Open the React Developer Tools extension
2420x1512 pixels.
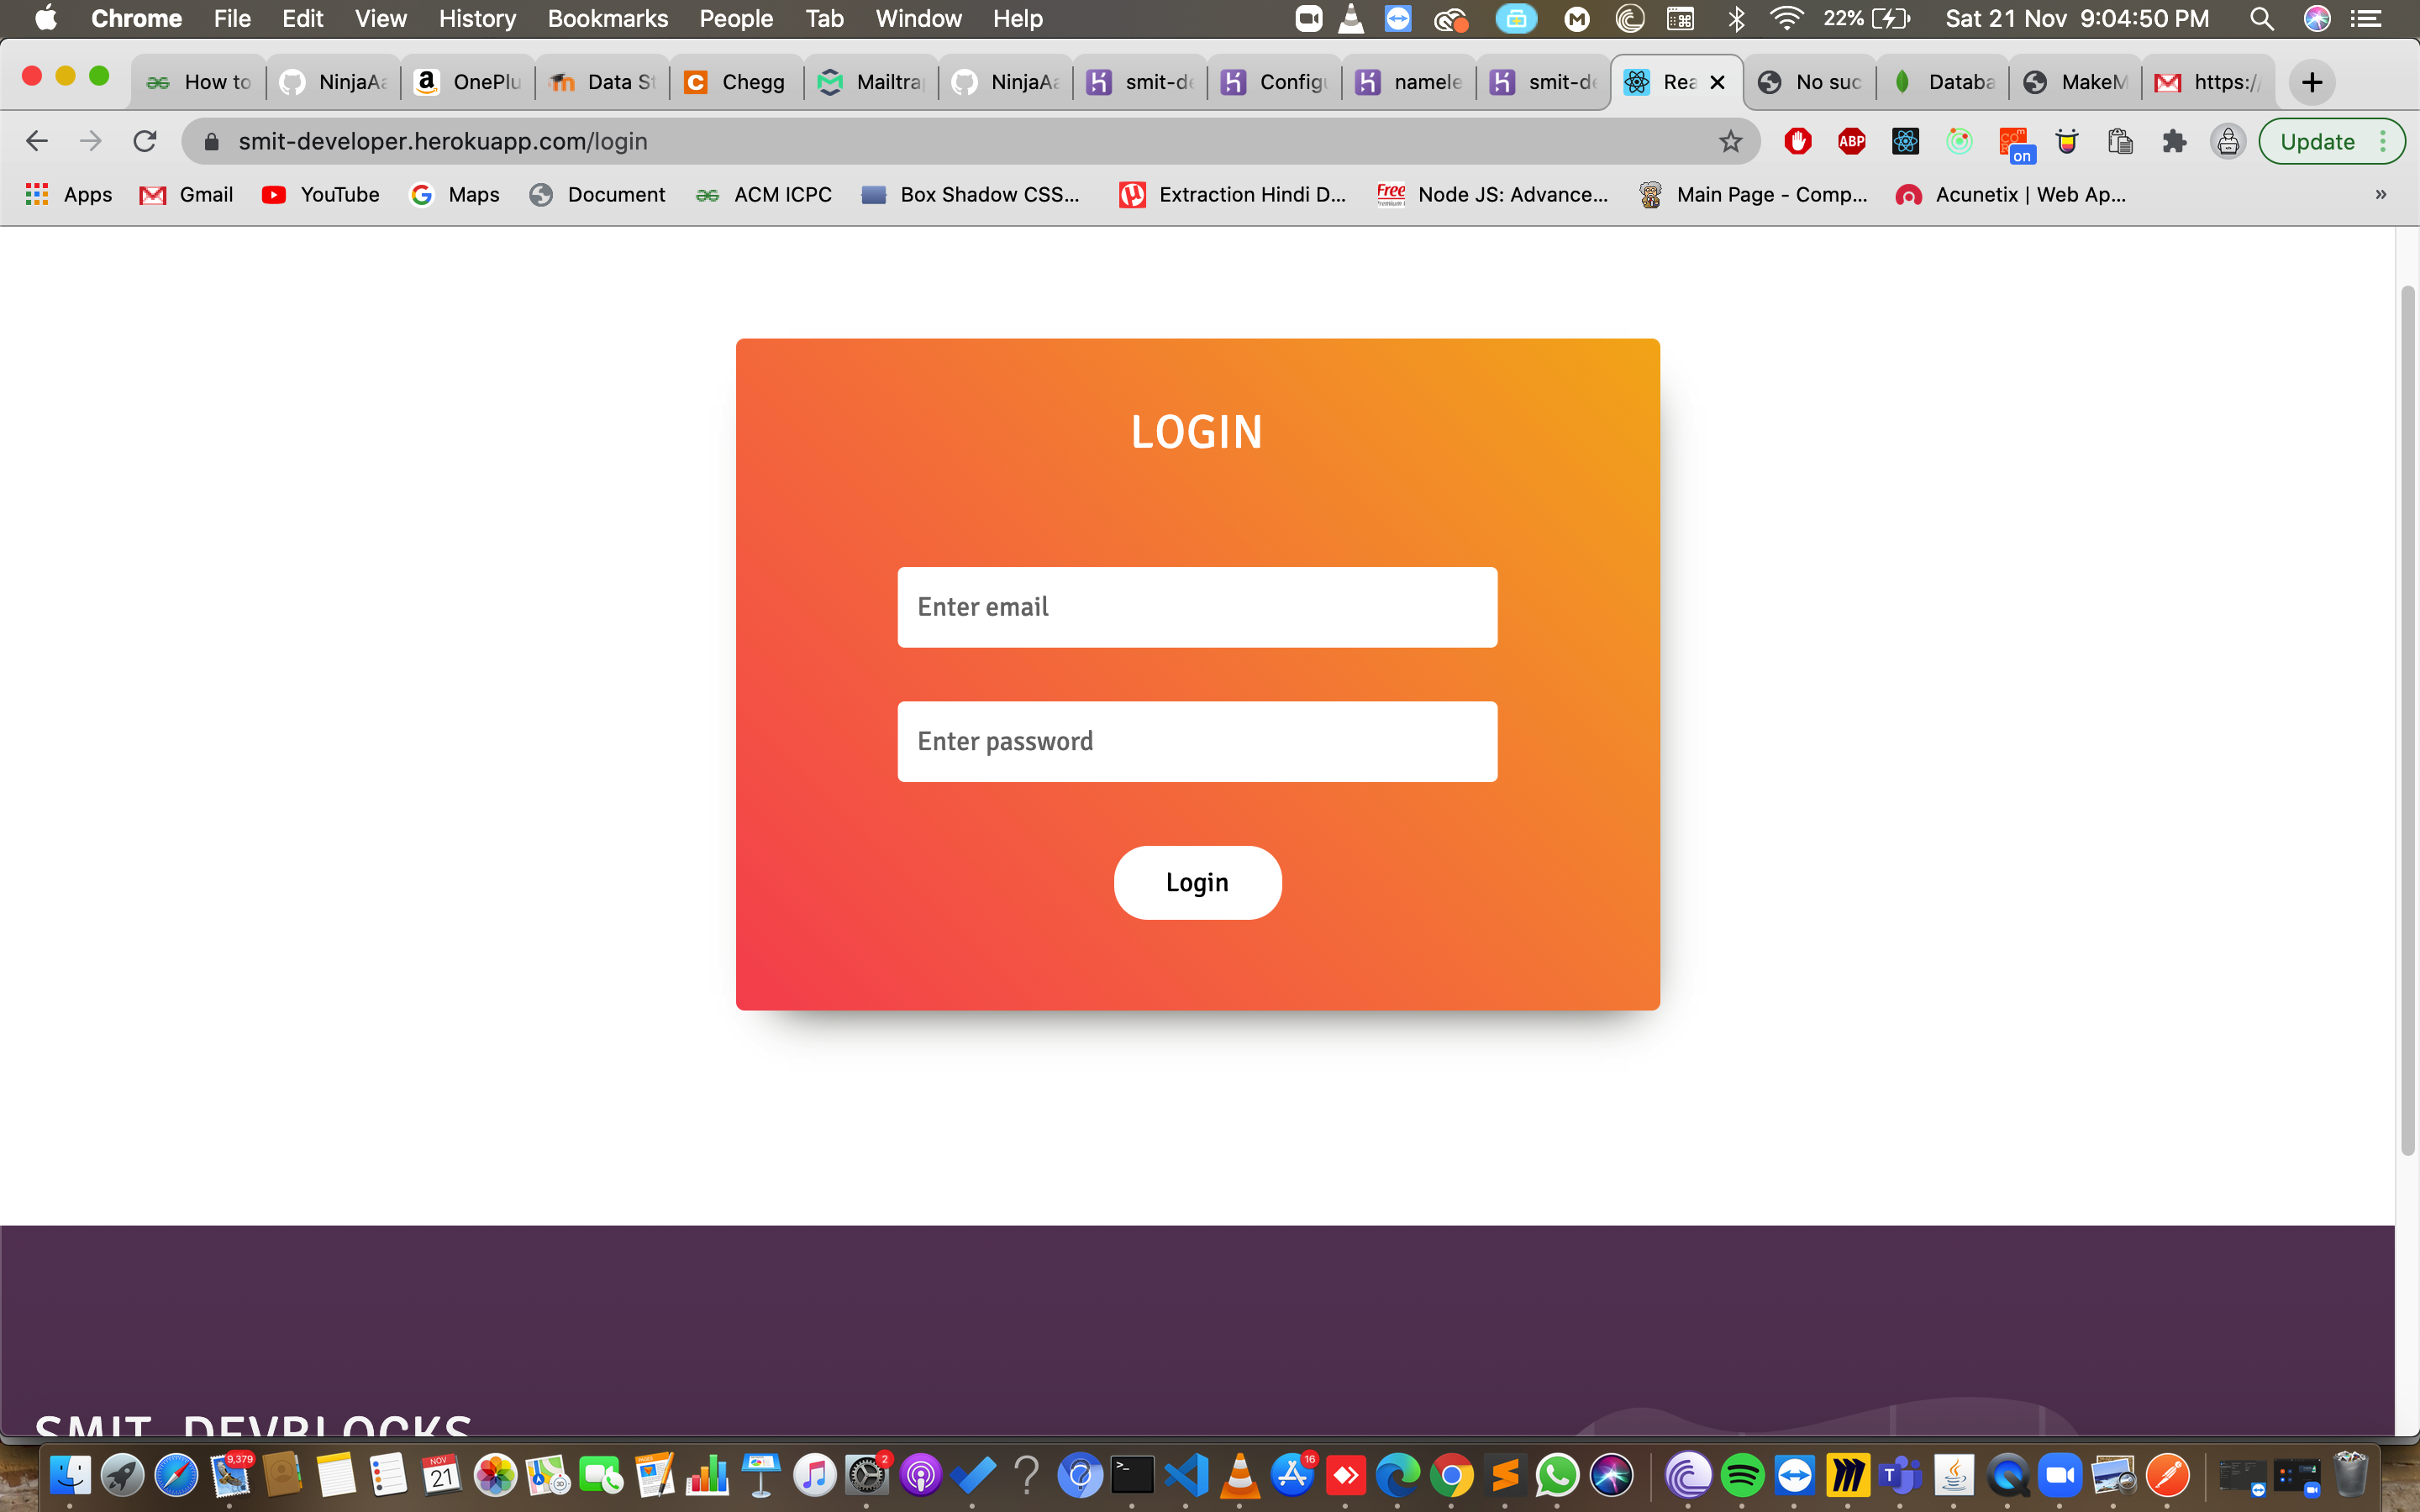pyautogui.click(x=1904, y=141)
